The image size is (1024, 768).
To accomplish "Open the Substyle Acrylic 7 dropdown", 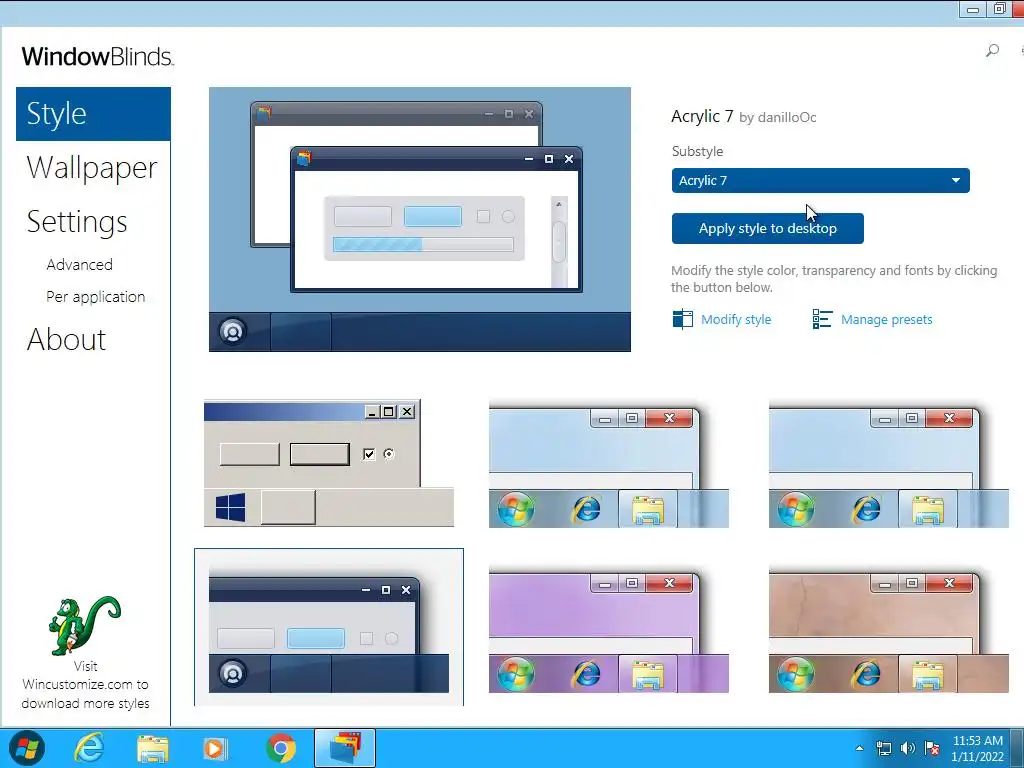I will point(820,181).
